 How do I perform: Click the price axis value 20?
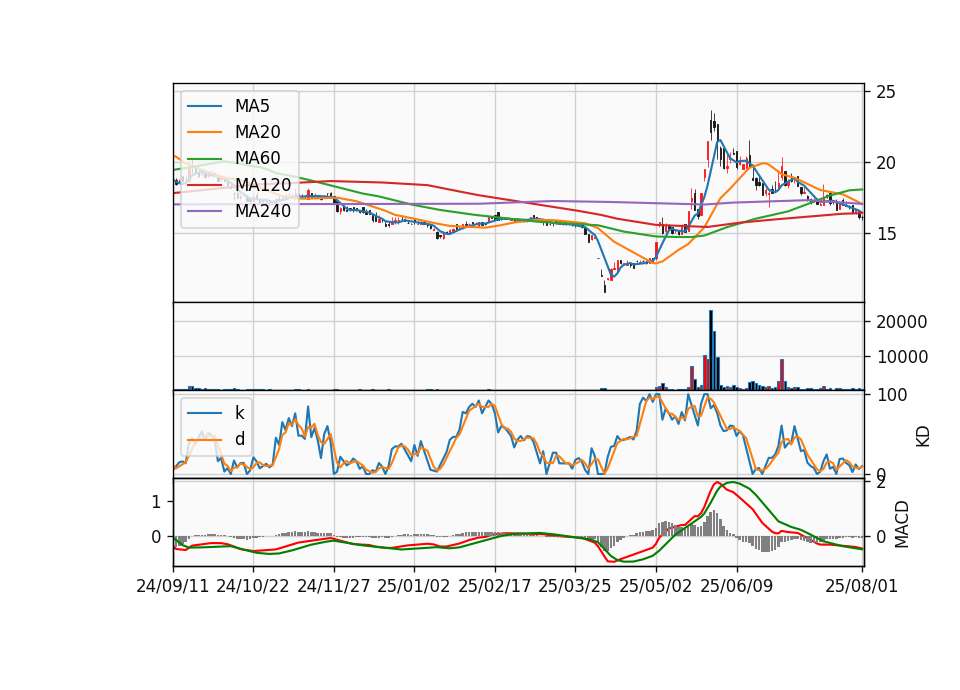point(886,163)
